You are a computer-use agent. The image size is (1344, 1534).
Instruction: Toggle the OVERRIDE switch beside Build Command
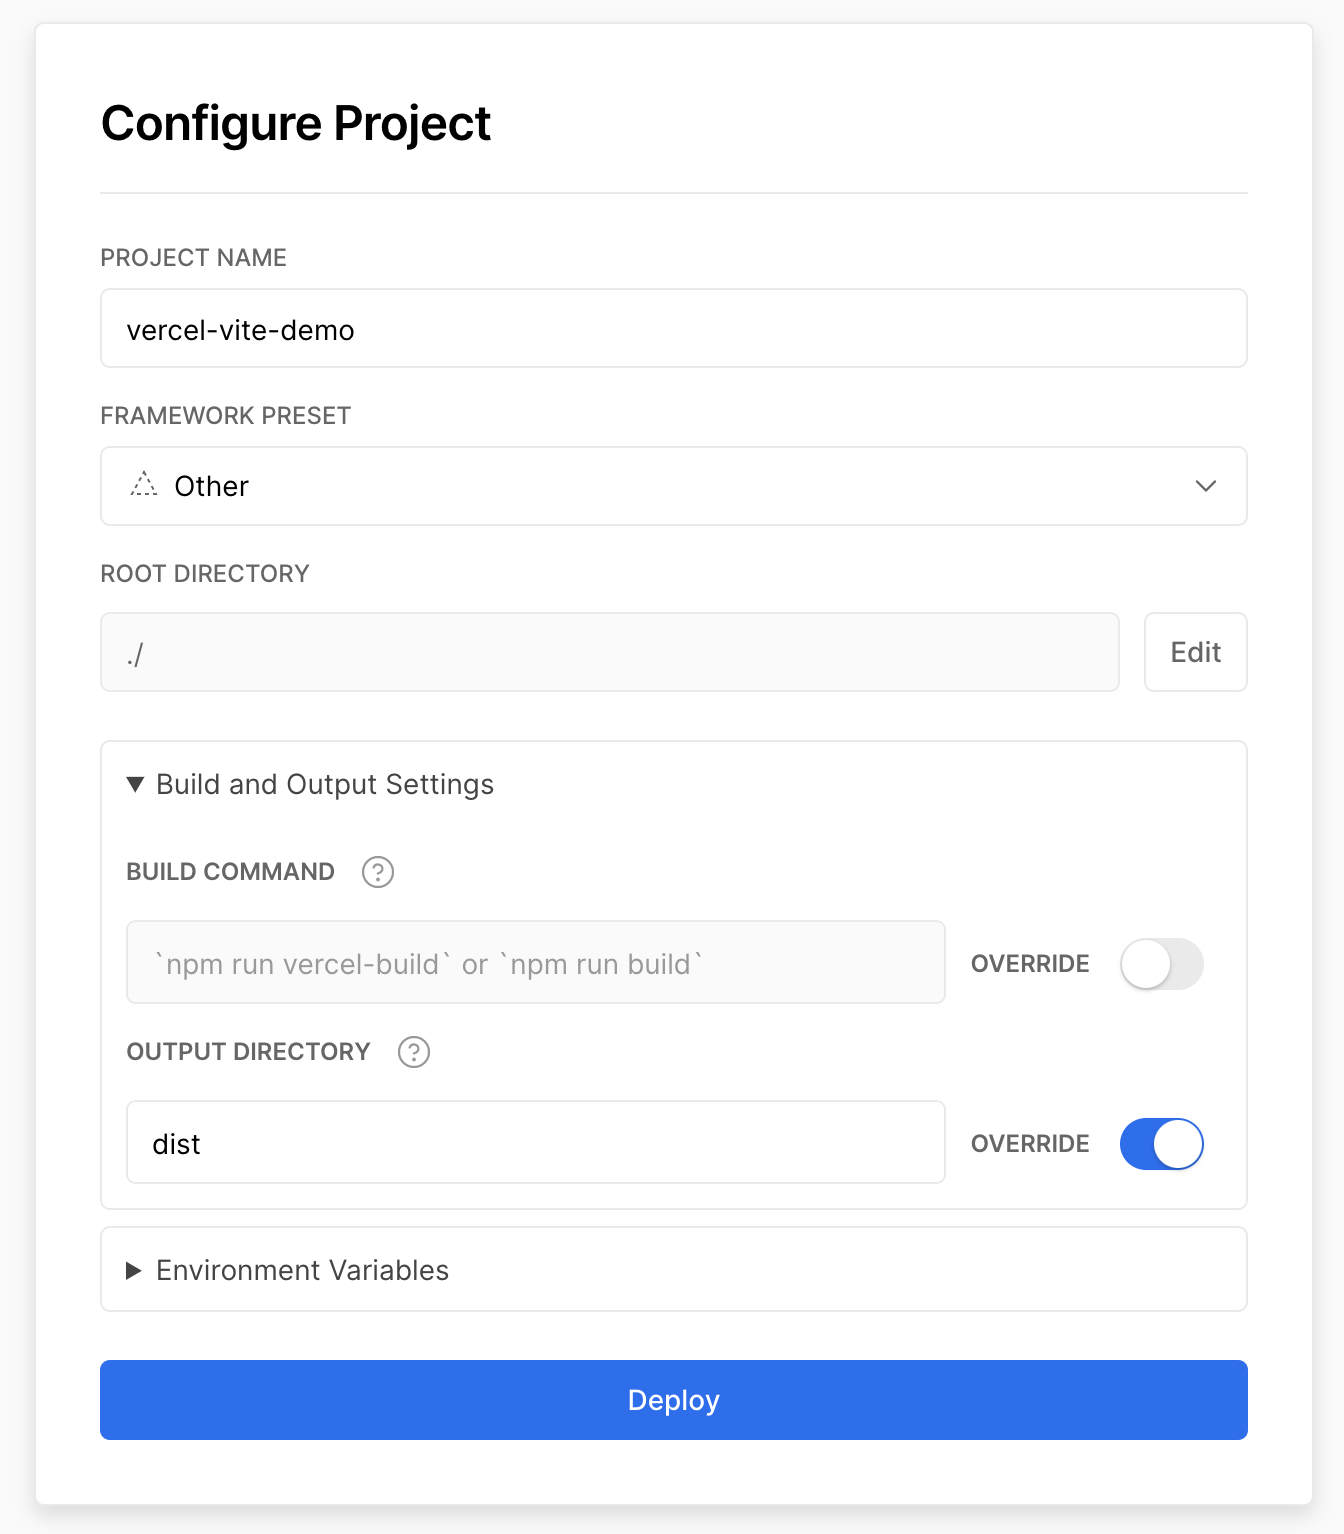click(x=1161, y=963)
